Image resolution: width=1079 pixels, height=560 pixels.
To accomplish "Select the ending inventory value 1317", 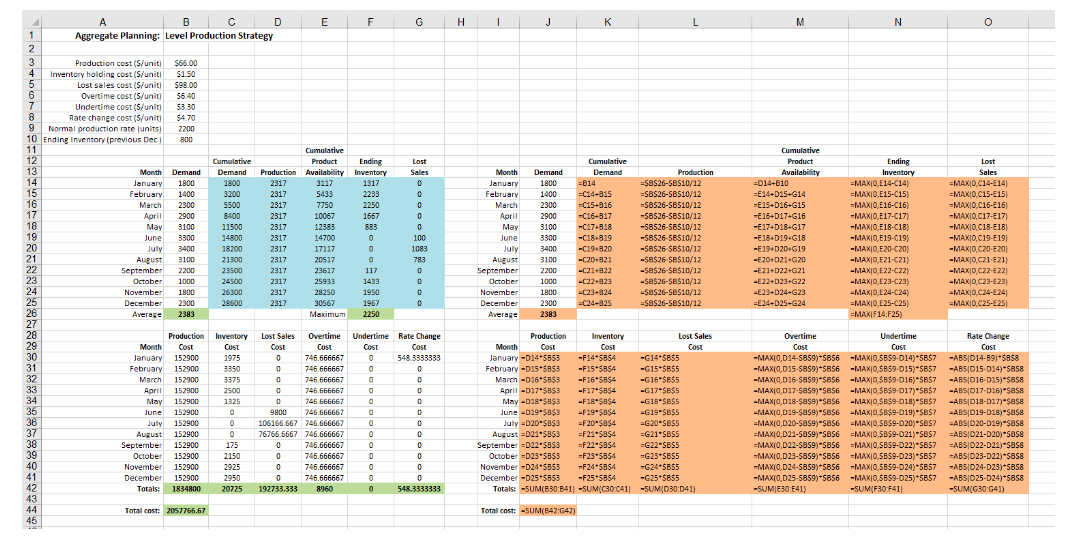I will coord(370,183).
